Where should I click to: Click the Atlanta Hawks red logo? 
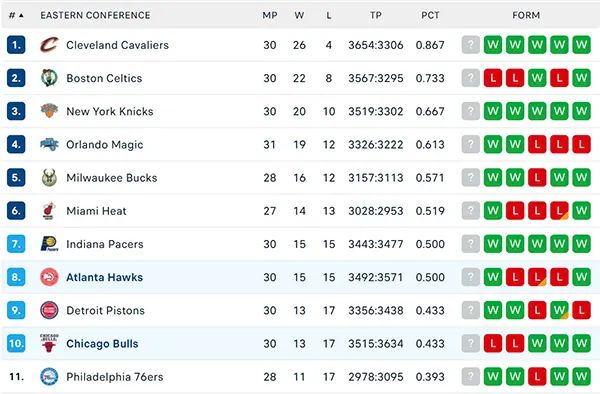[49, 277]
